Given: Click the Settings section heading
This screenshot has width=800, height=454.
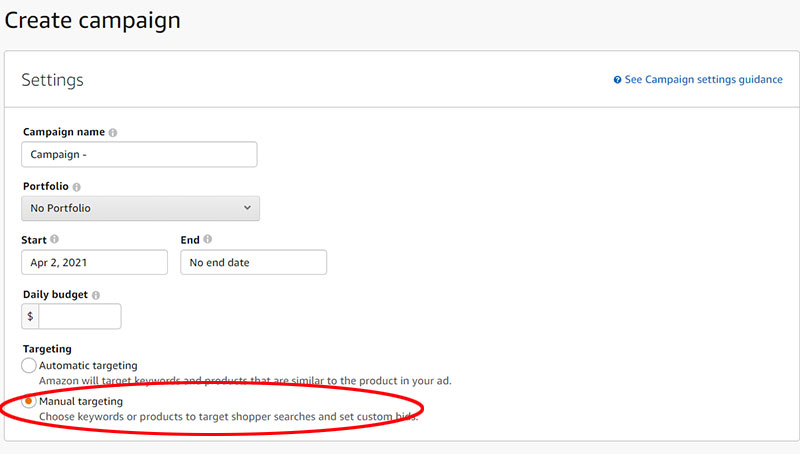Looking at the screenshot, I should (53, 80).
